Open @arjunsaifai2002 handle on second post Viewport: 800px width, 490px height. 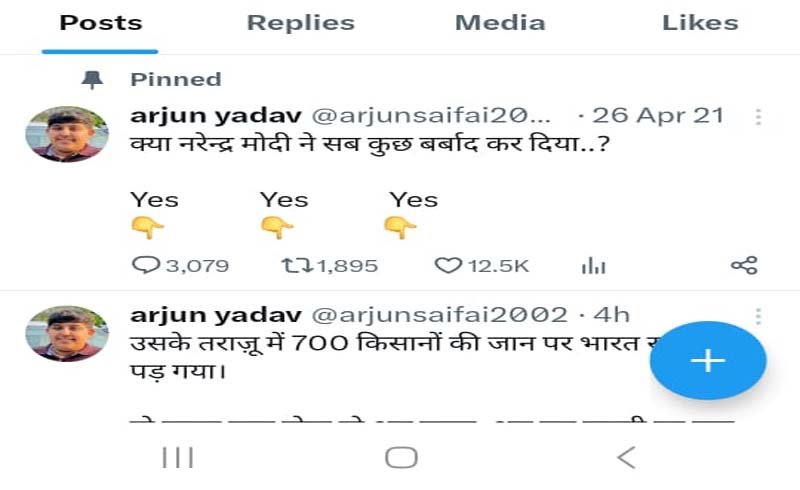coord(440,315)
